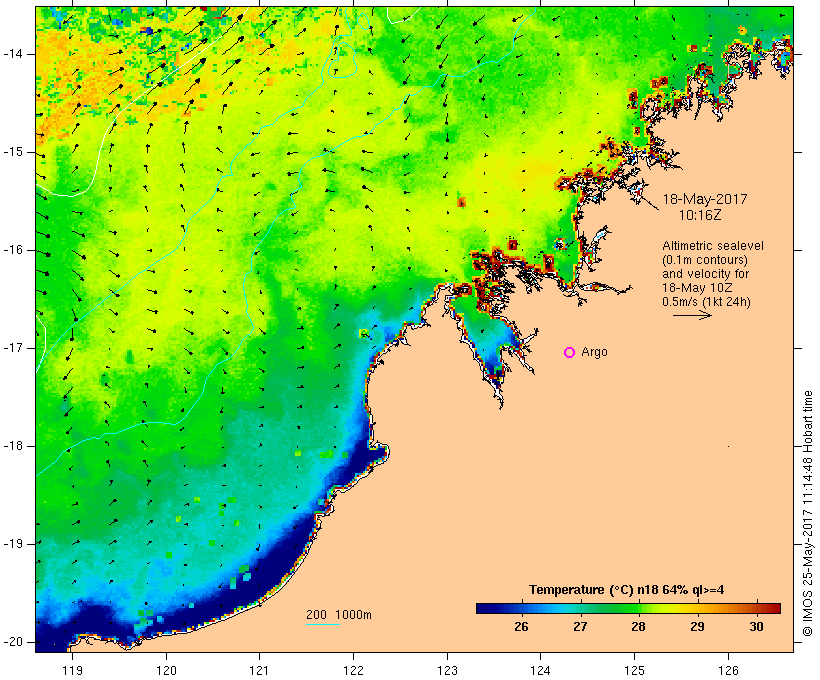Click the date text 18-May-2017

tap(705, 199)
